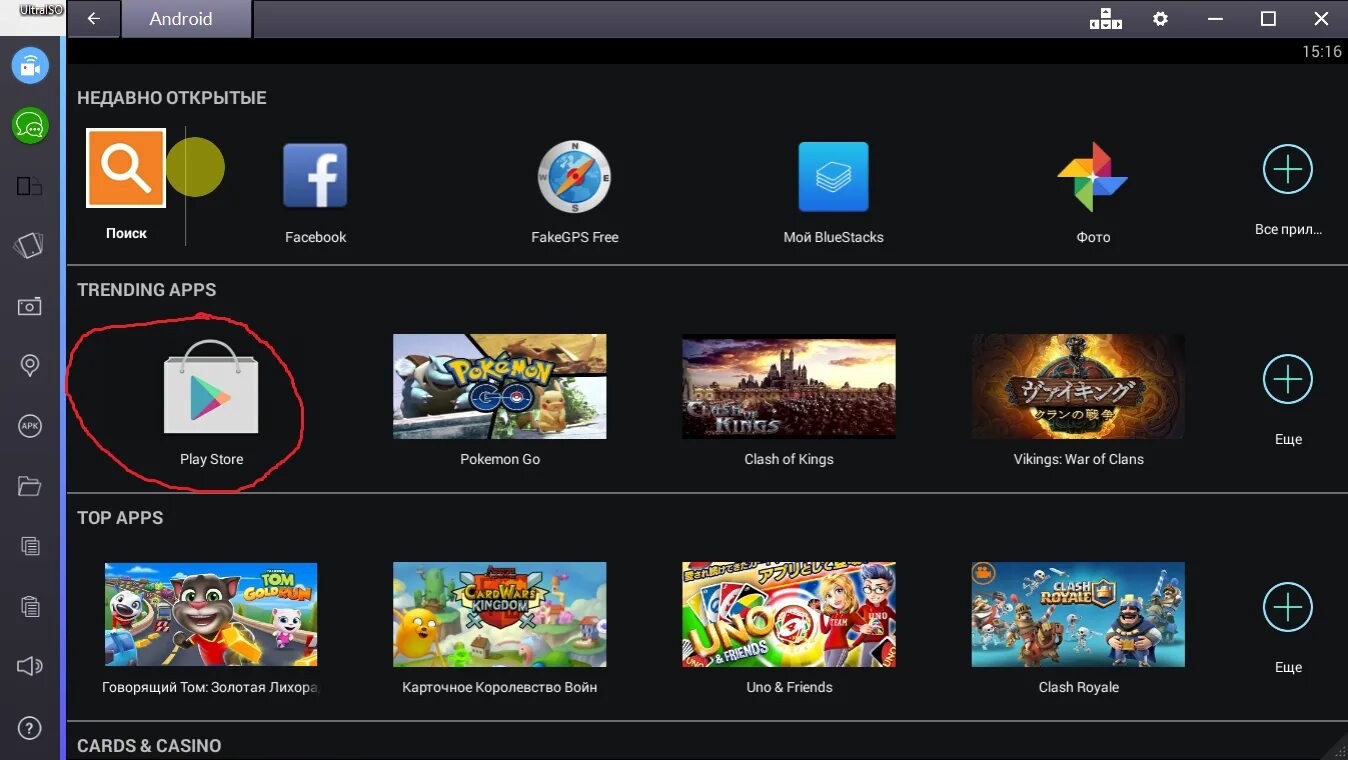Click the speaker volume sidebar icon
Image resolution: width=1348 pixels, height=760 pixels.
(30, 666)
